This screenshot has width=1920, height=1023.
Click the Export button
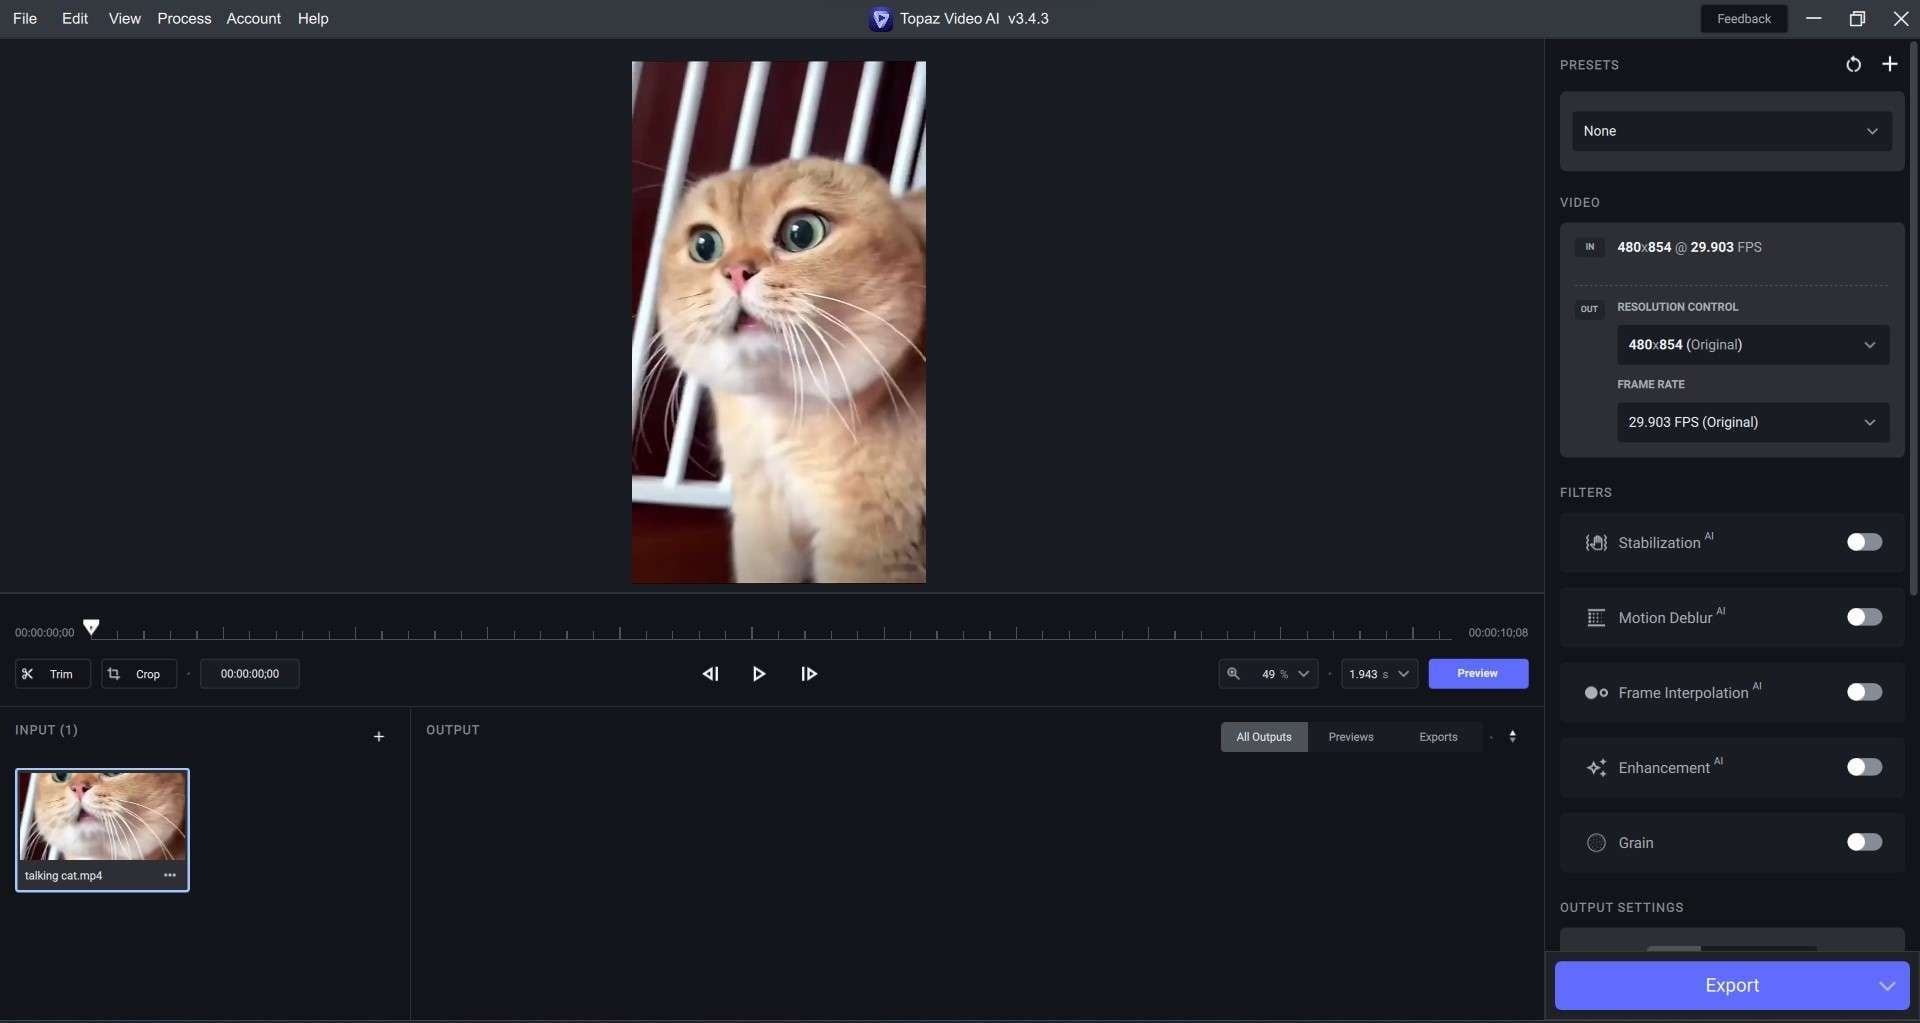1732,985
